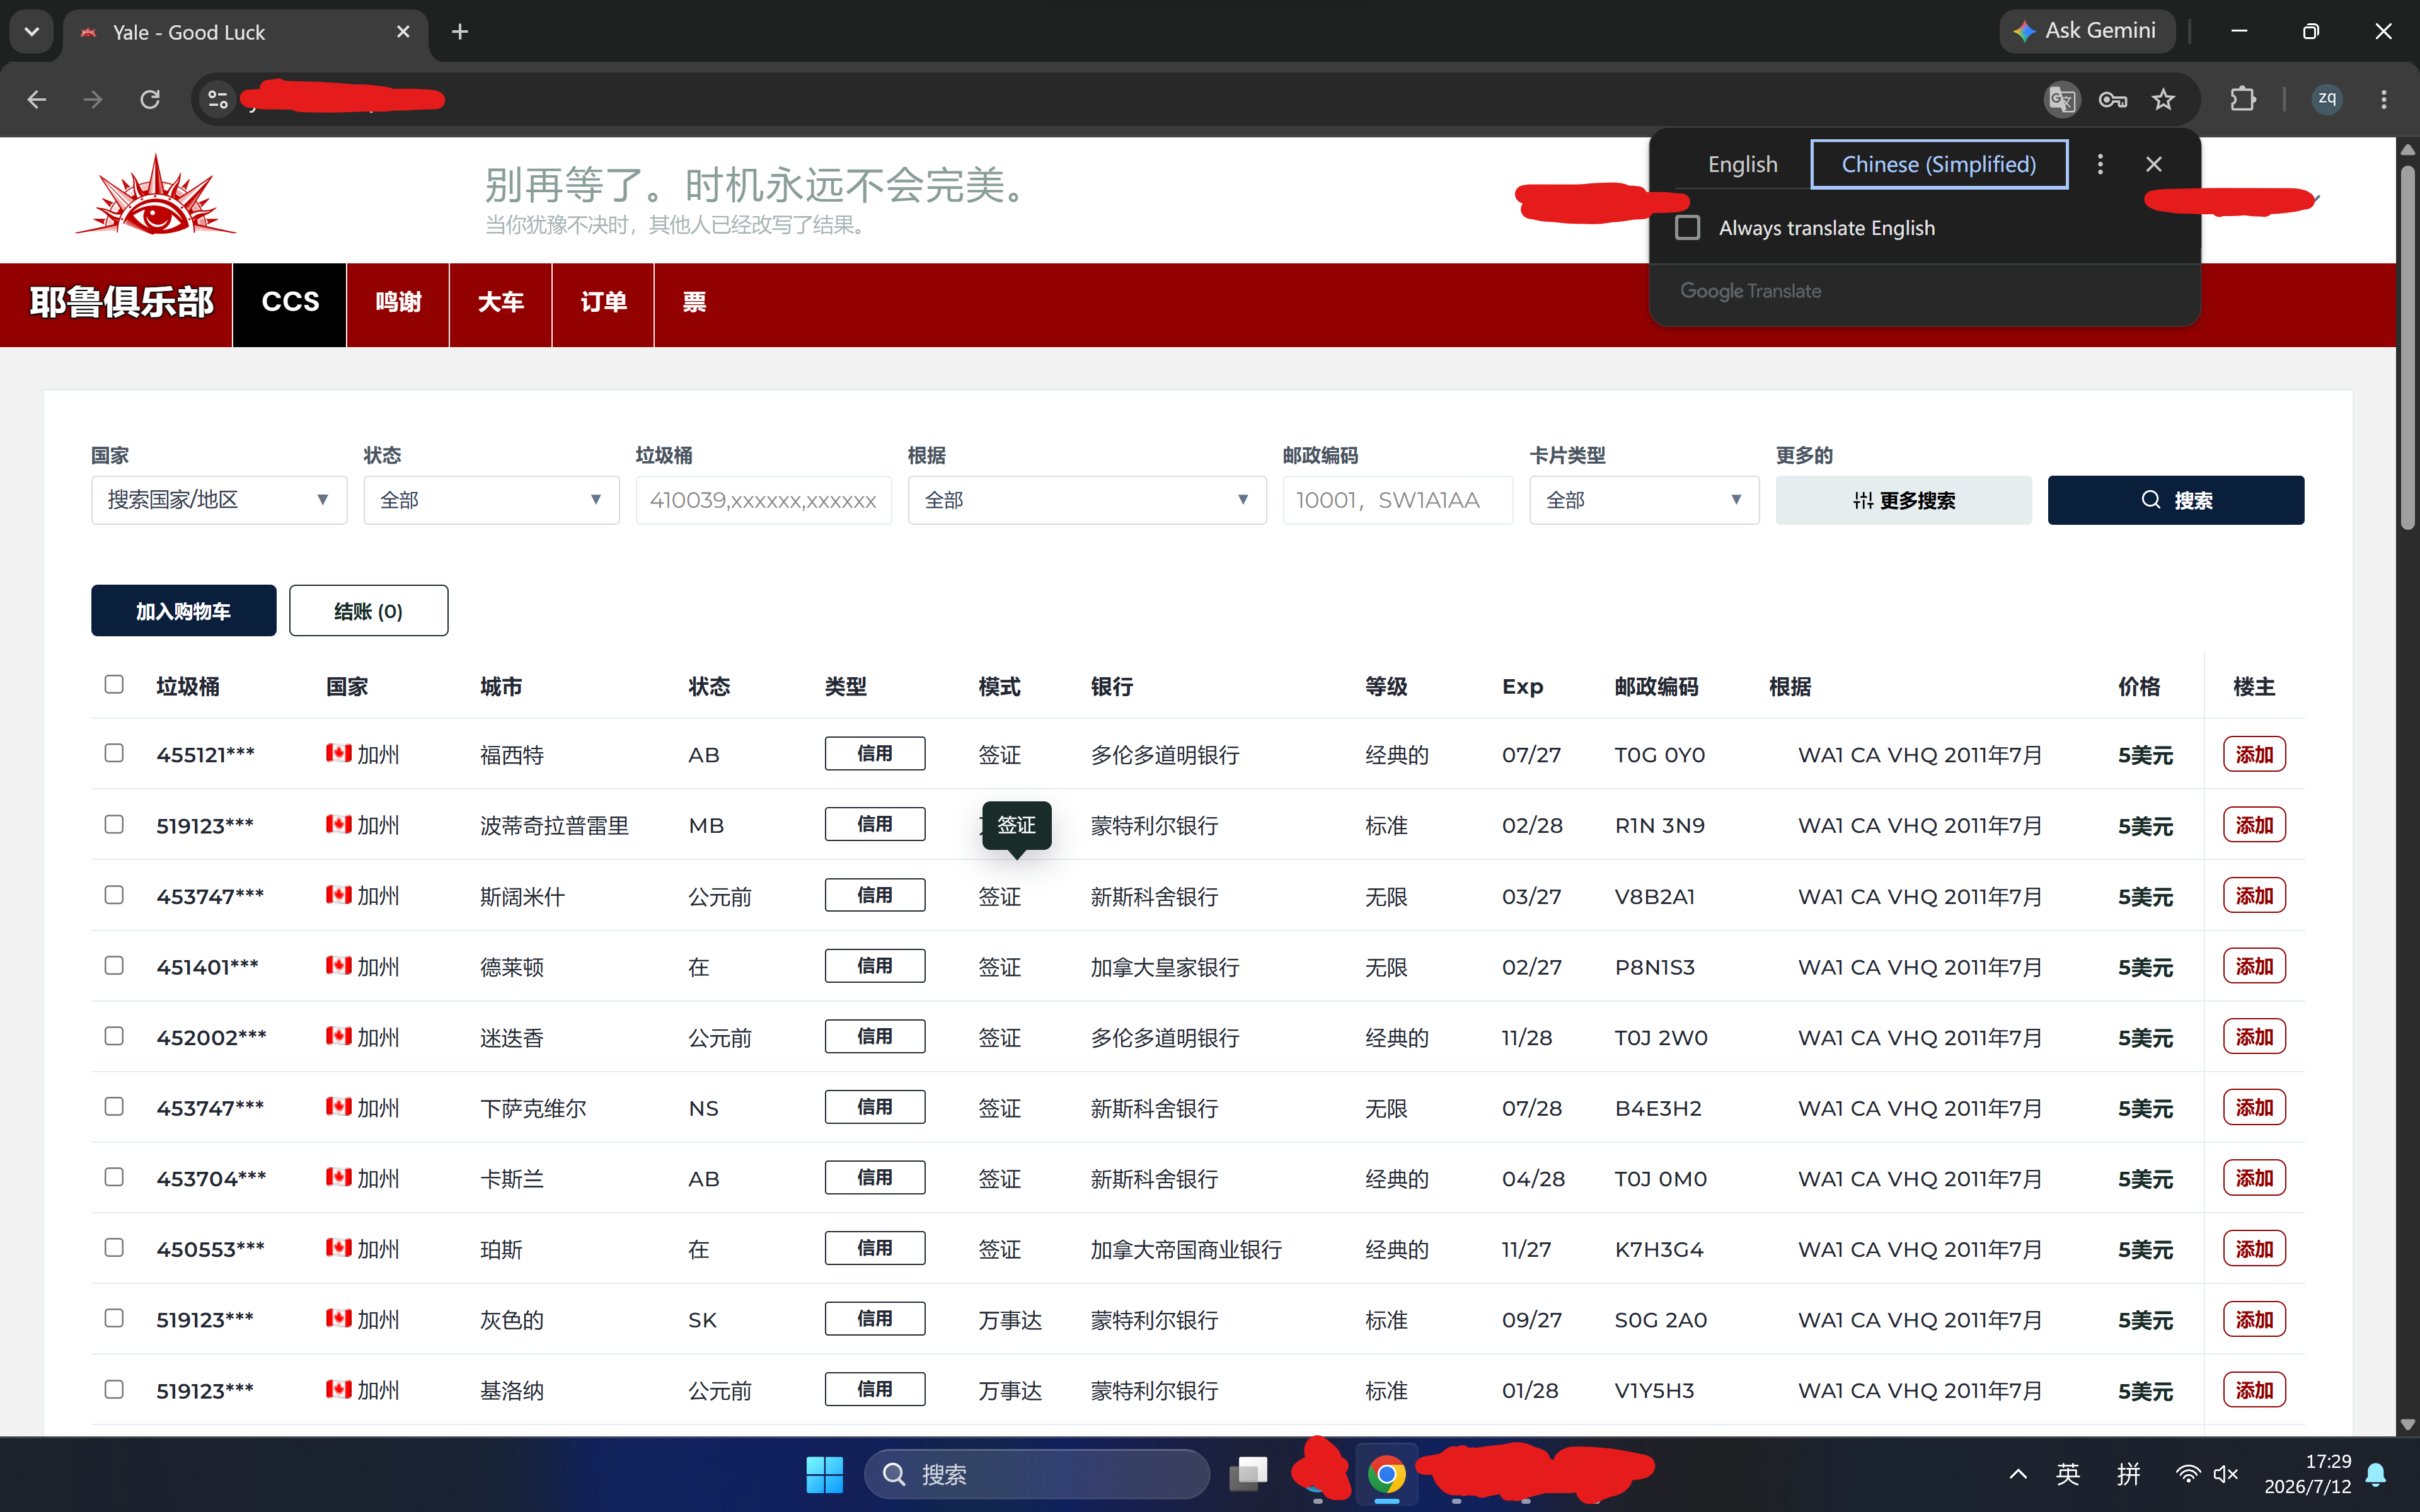Viewport: 2420px width, 1512px height.
Task: Expand the 状态 dropdown set to 全部
Action: coord(491,500)
